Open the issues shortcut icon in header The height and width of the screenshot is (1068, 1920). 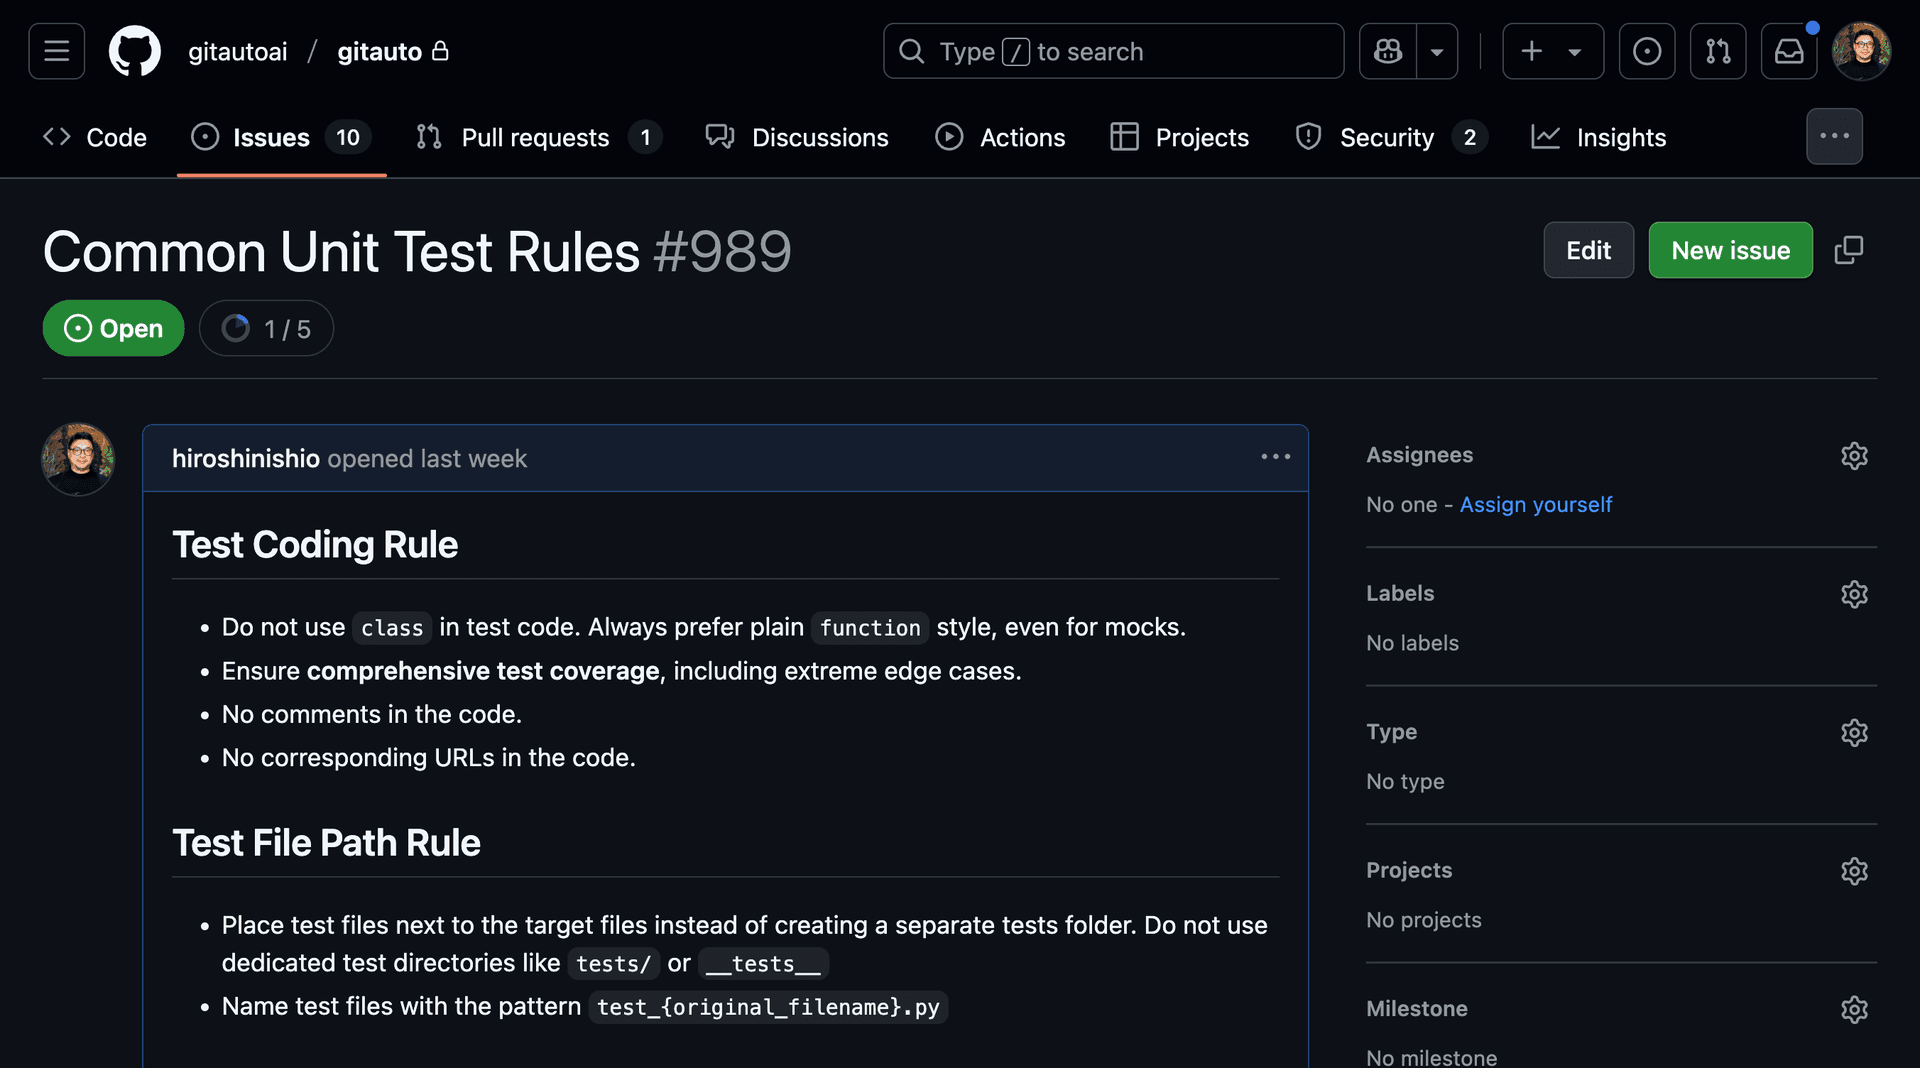tap(1646, 51)
